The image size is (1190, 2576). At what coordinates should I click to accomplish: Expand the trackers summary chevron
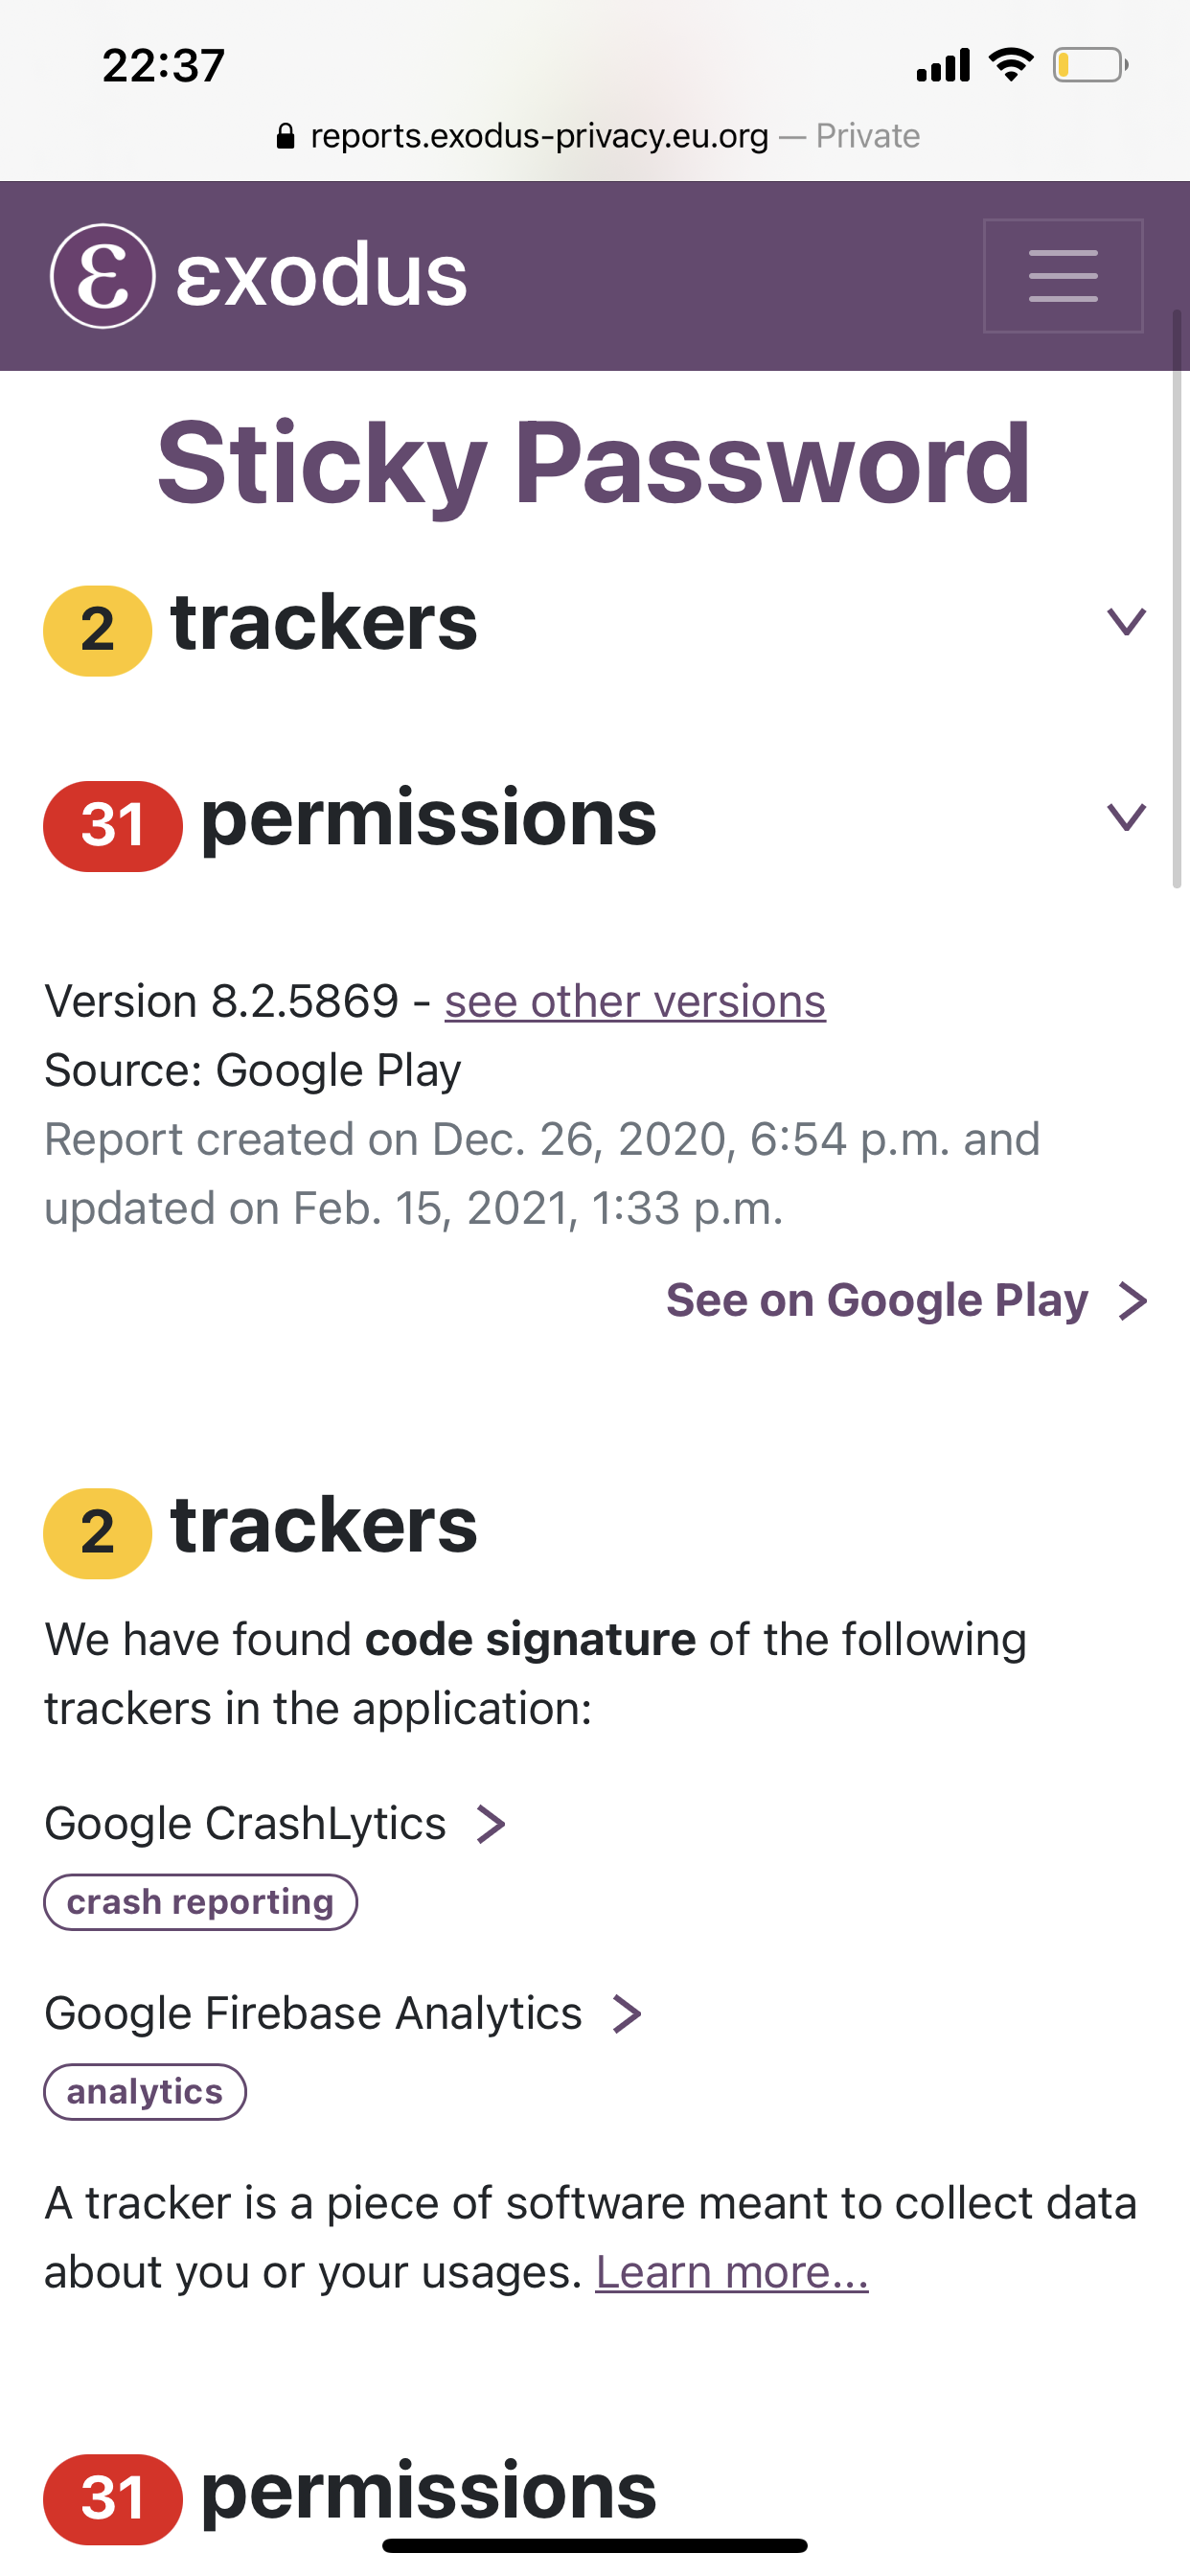tap(1126, 622)
